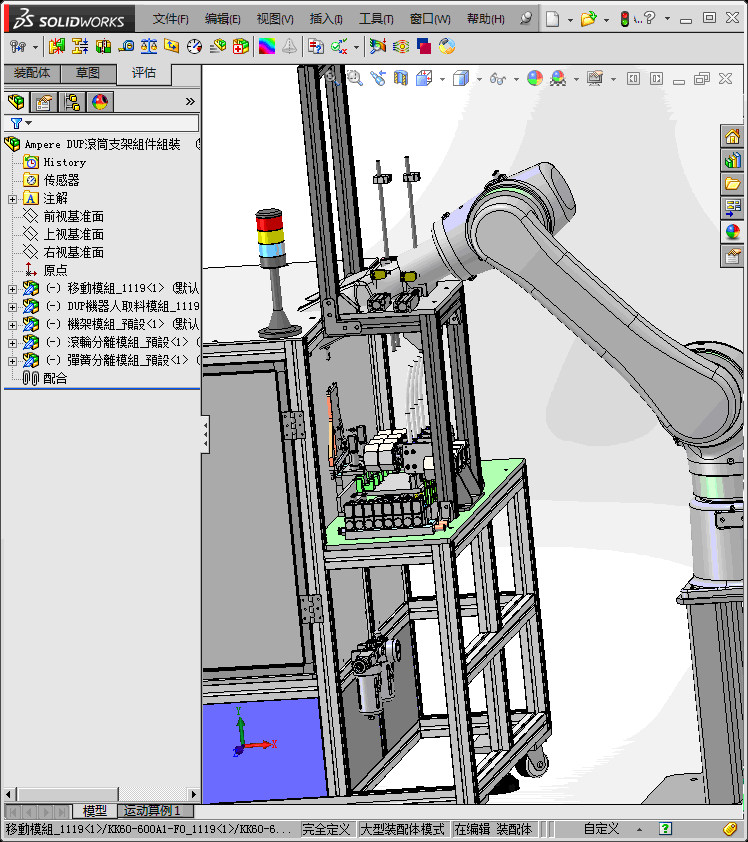Select the Measure tool
The image size is (748, 842).
pyautogui.click(x=126, y=47)
